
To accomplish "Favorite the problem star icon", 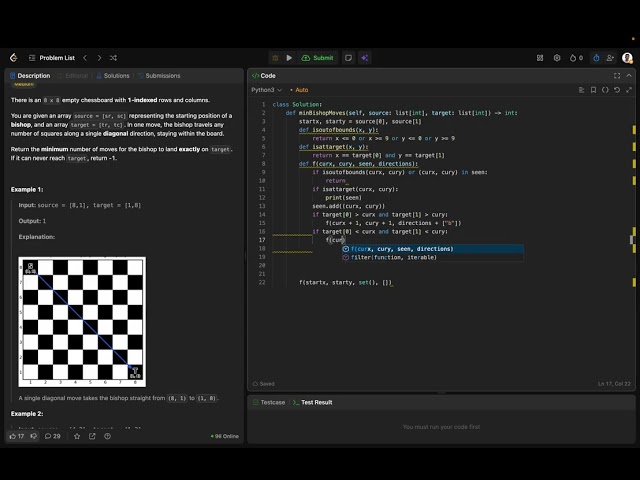I will pyautogui.click(x=77, y=436).
